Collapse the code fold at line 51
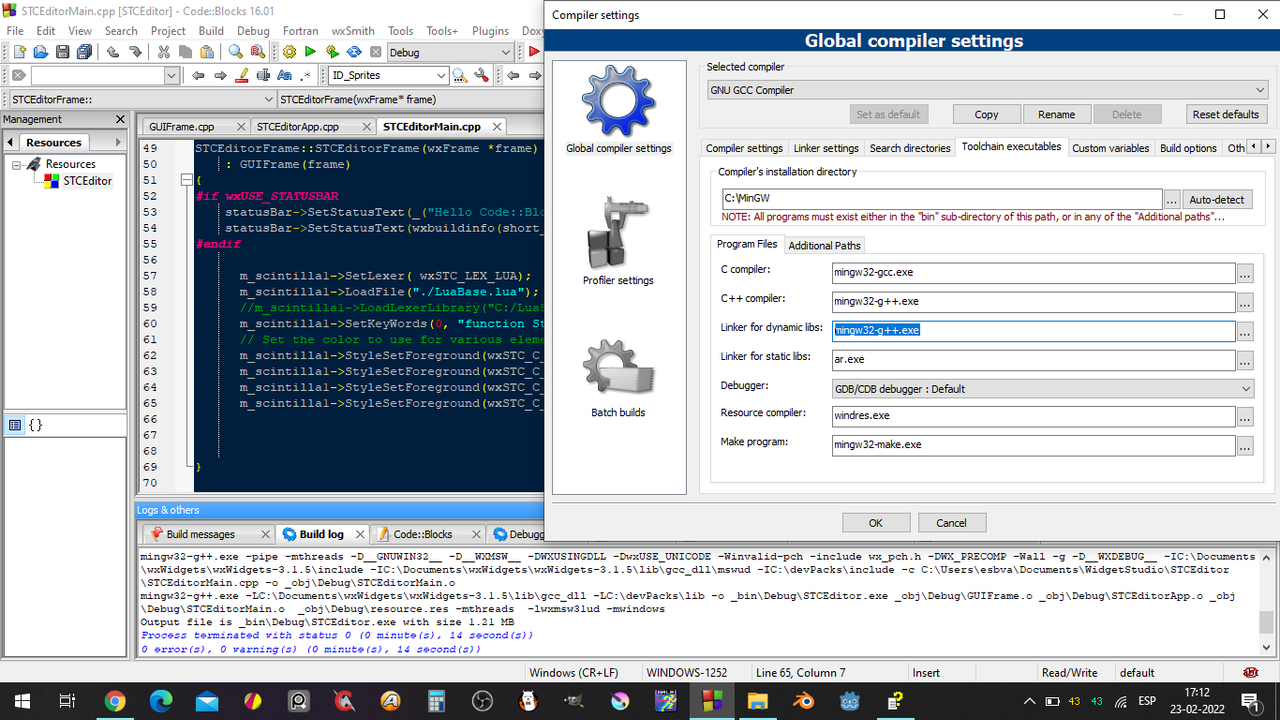The width and height of the screenshot is (1280, 720). [185, 180]
